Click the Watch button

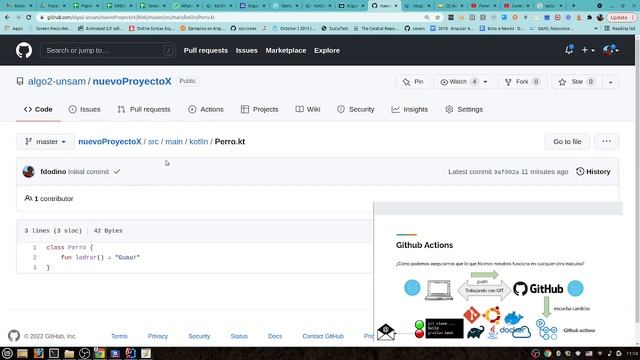coord(458,82)
